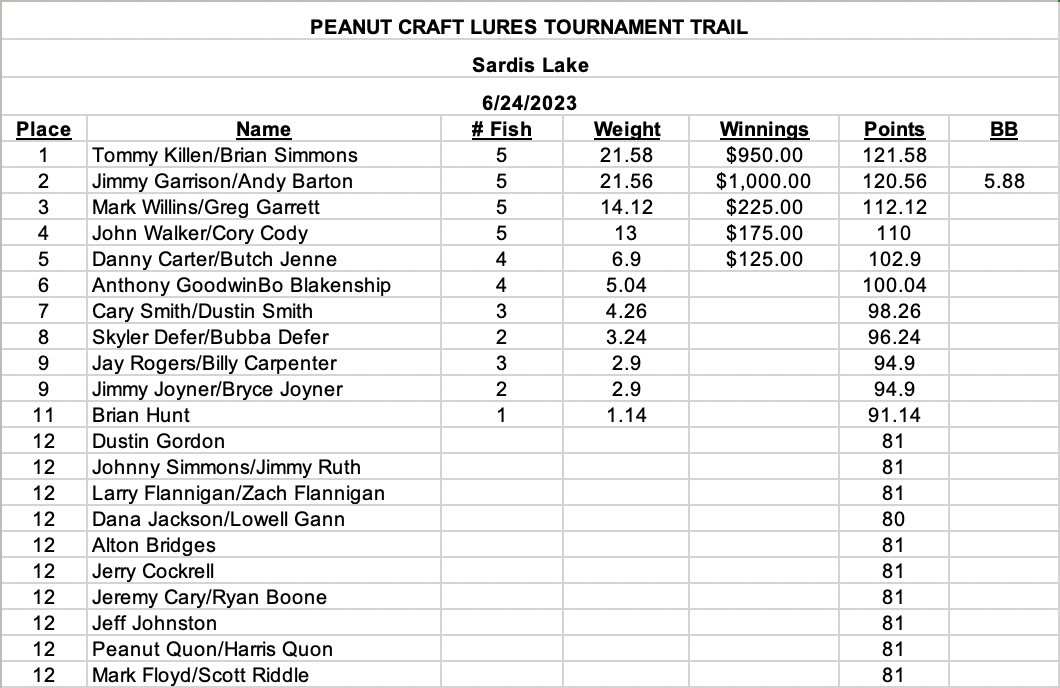Select the Brian Hunt name cell

click(x=264, y=415)
